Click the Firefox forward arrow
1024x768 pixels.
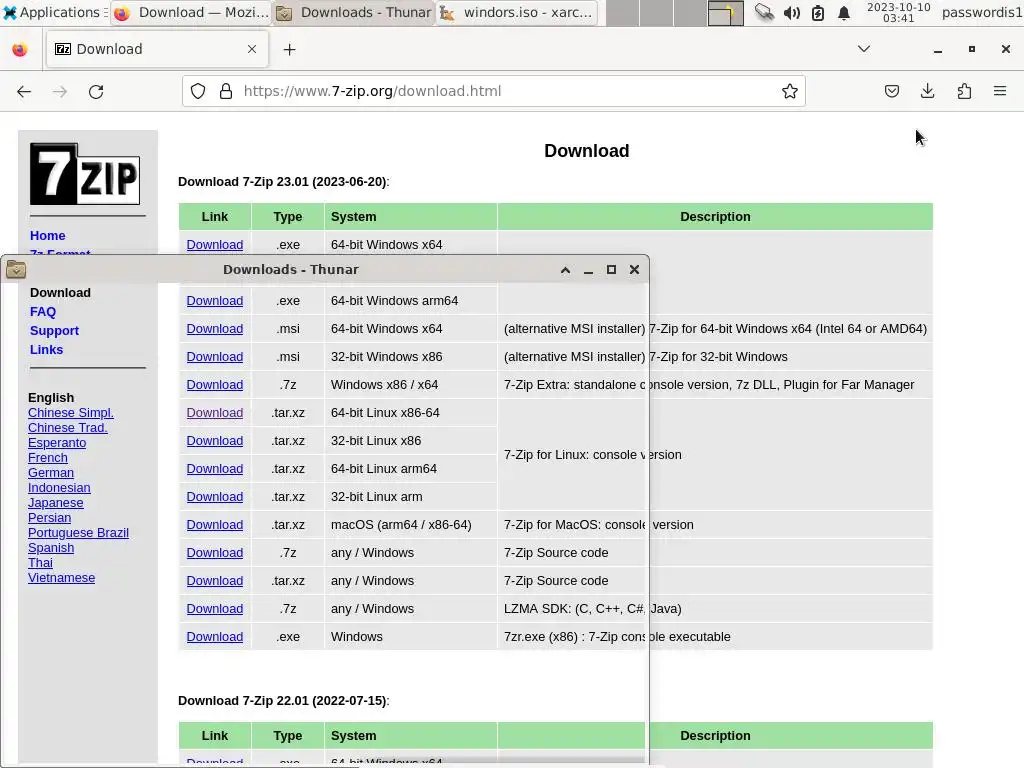[x=60, y=91]
